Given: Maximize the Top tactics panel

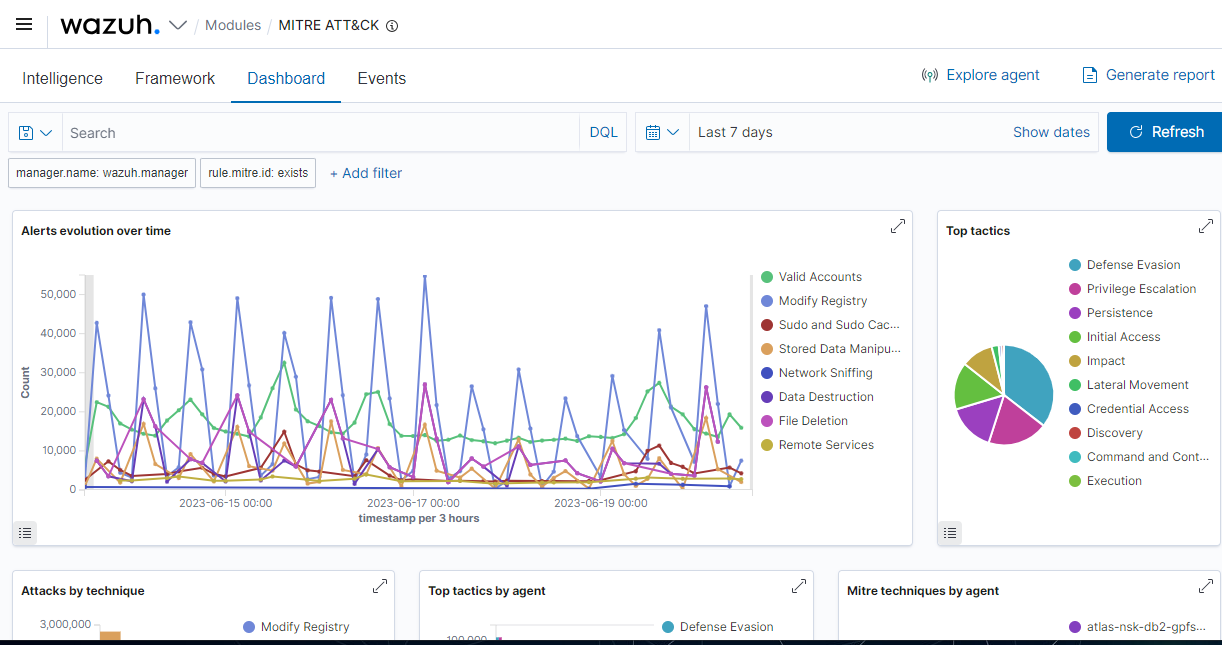Looking at the screenshot, I should click(x=1205, y=227).
